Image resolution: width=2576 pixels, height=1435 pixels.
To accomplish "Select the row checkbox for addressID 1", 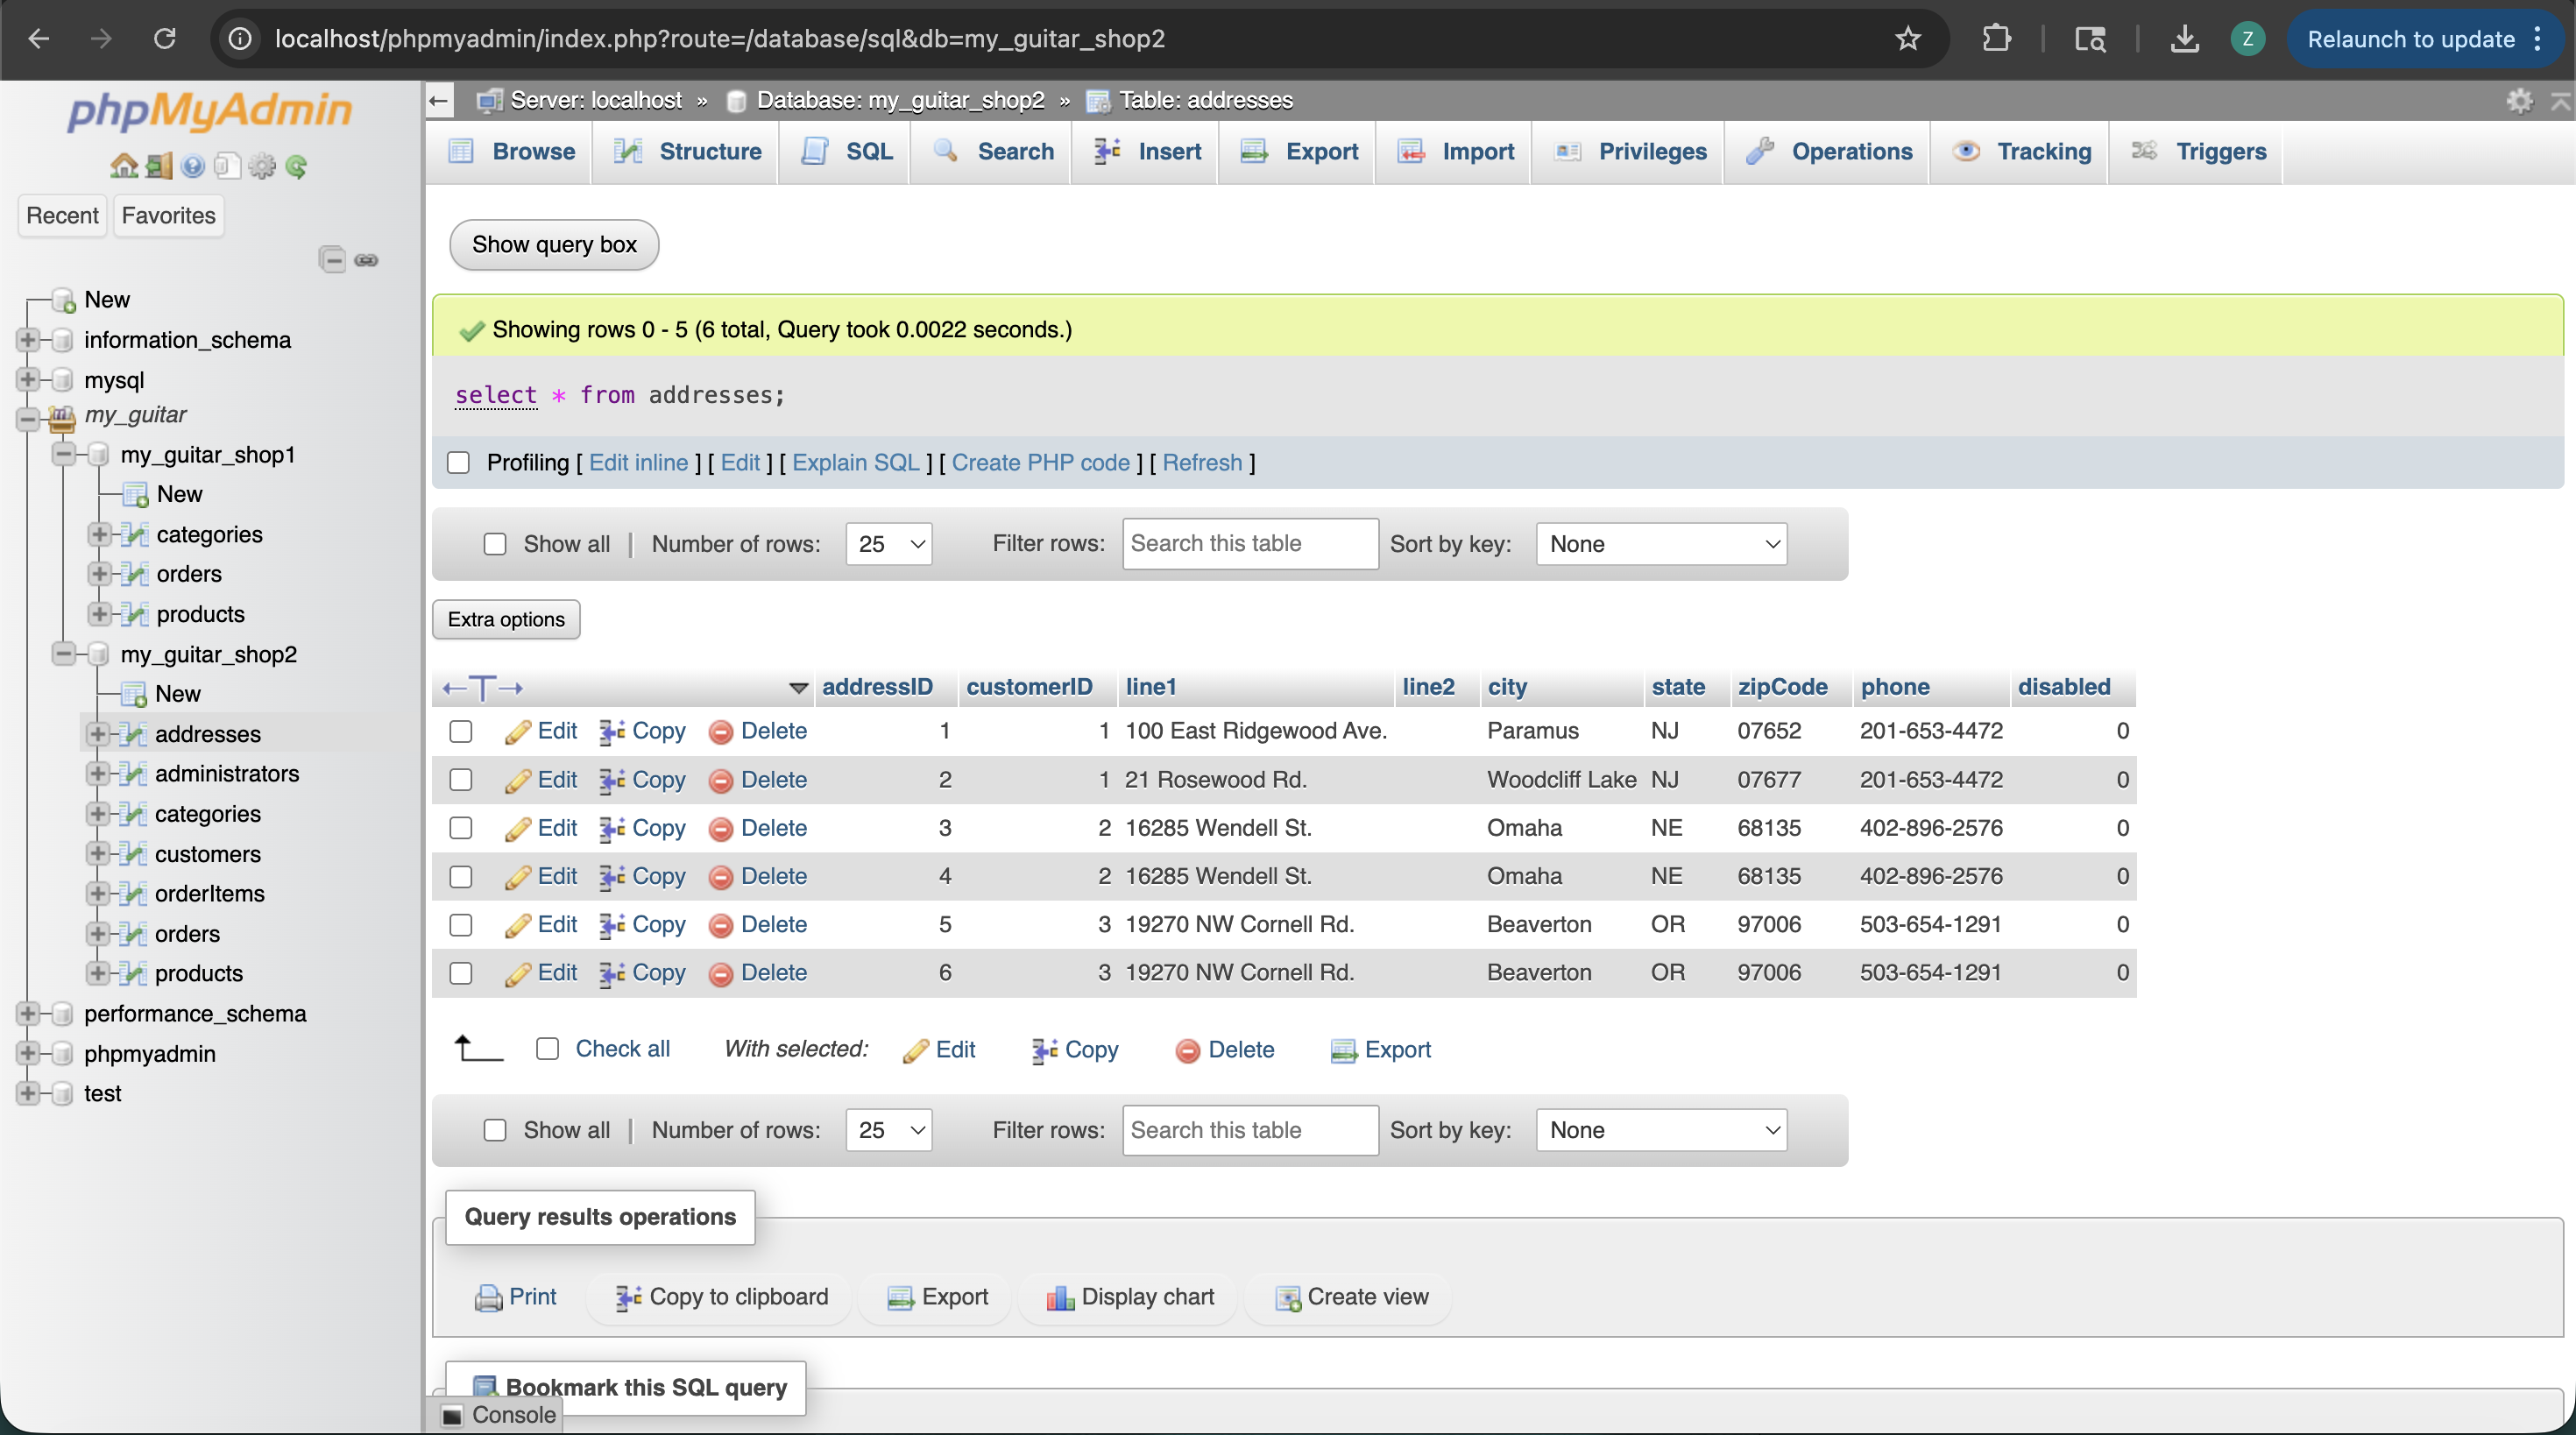I will click(461, 731).
